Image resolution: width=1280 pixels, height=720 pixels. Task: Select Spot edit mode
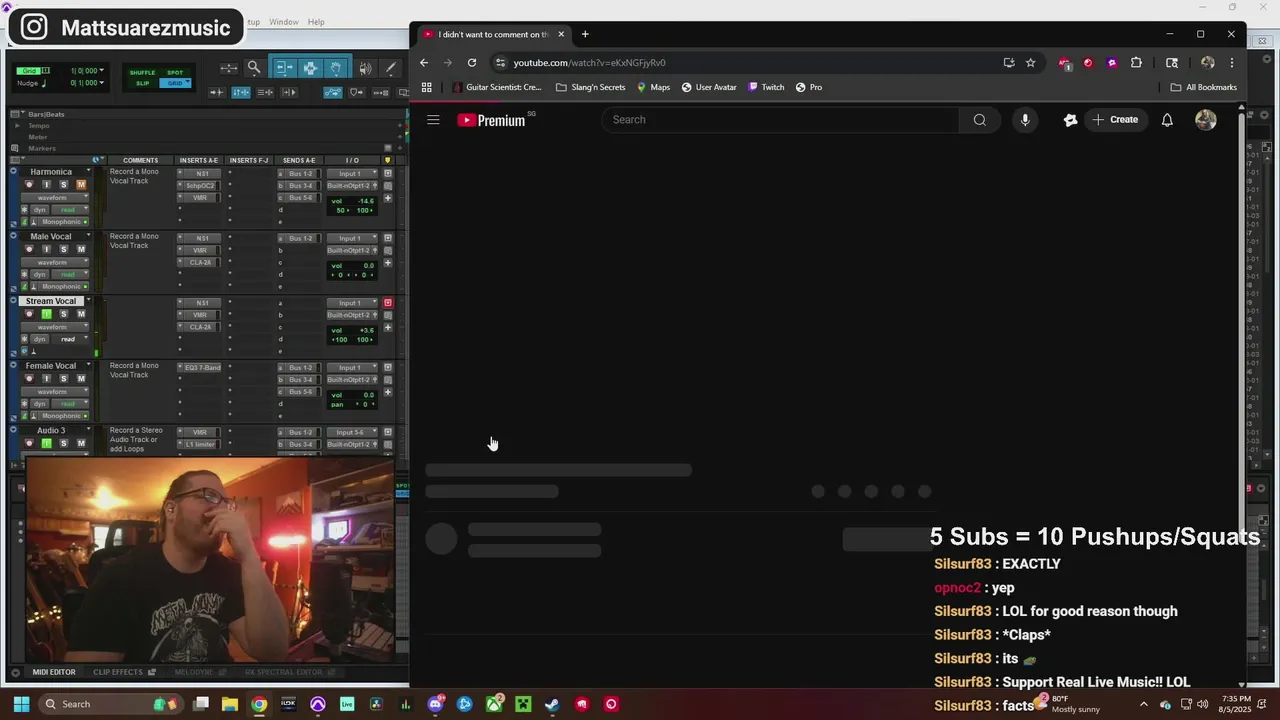click(175, 72)
